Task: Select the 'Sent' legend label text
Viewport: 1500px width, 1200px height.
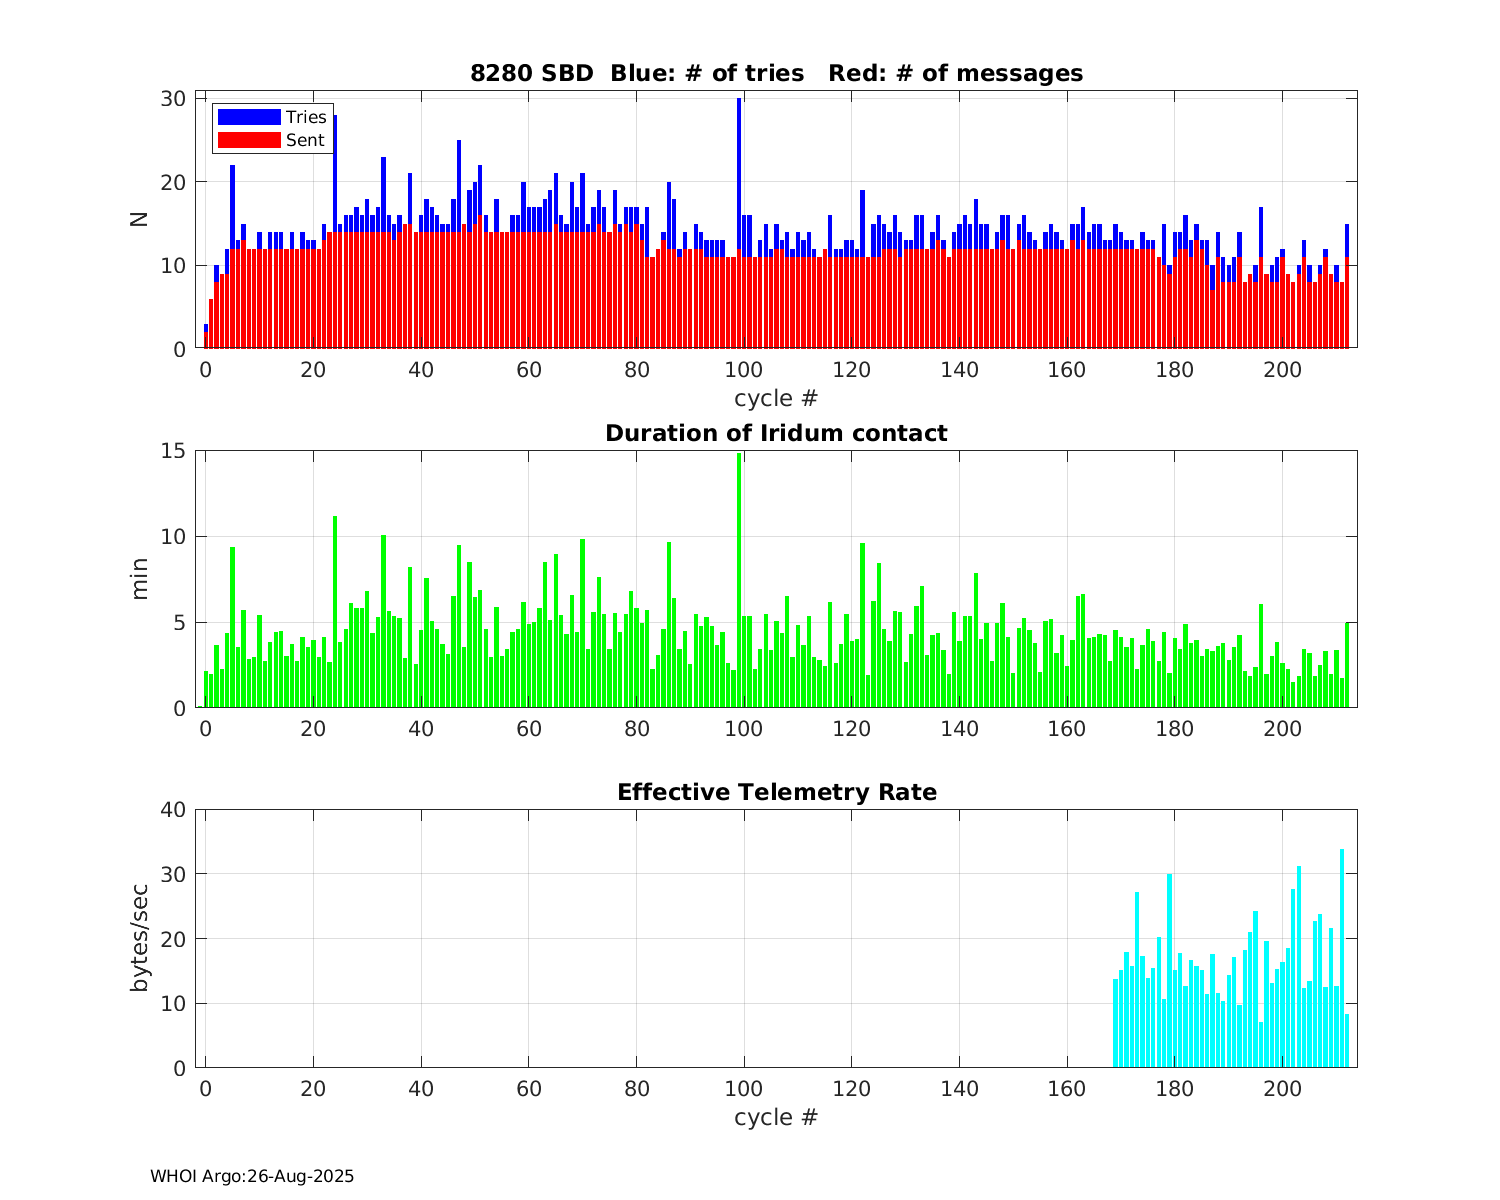Action: pyautogui.click(x=305, y=140)
